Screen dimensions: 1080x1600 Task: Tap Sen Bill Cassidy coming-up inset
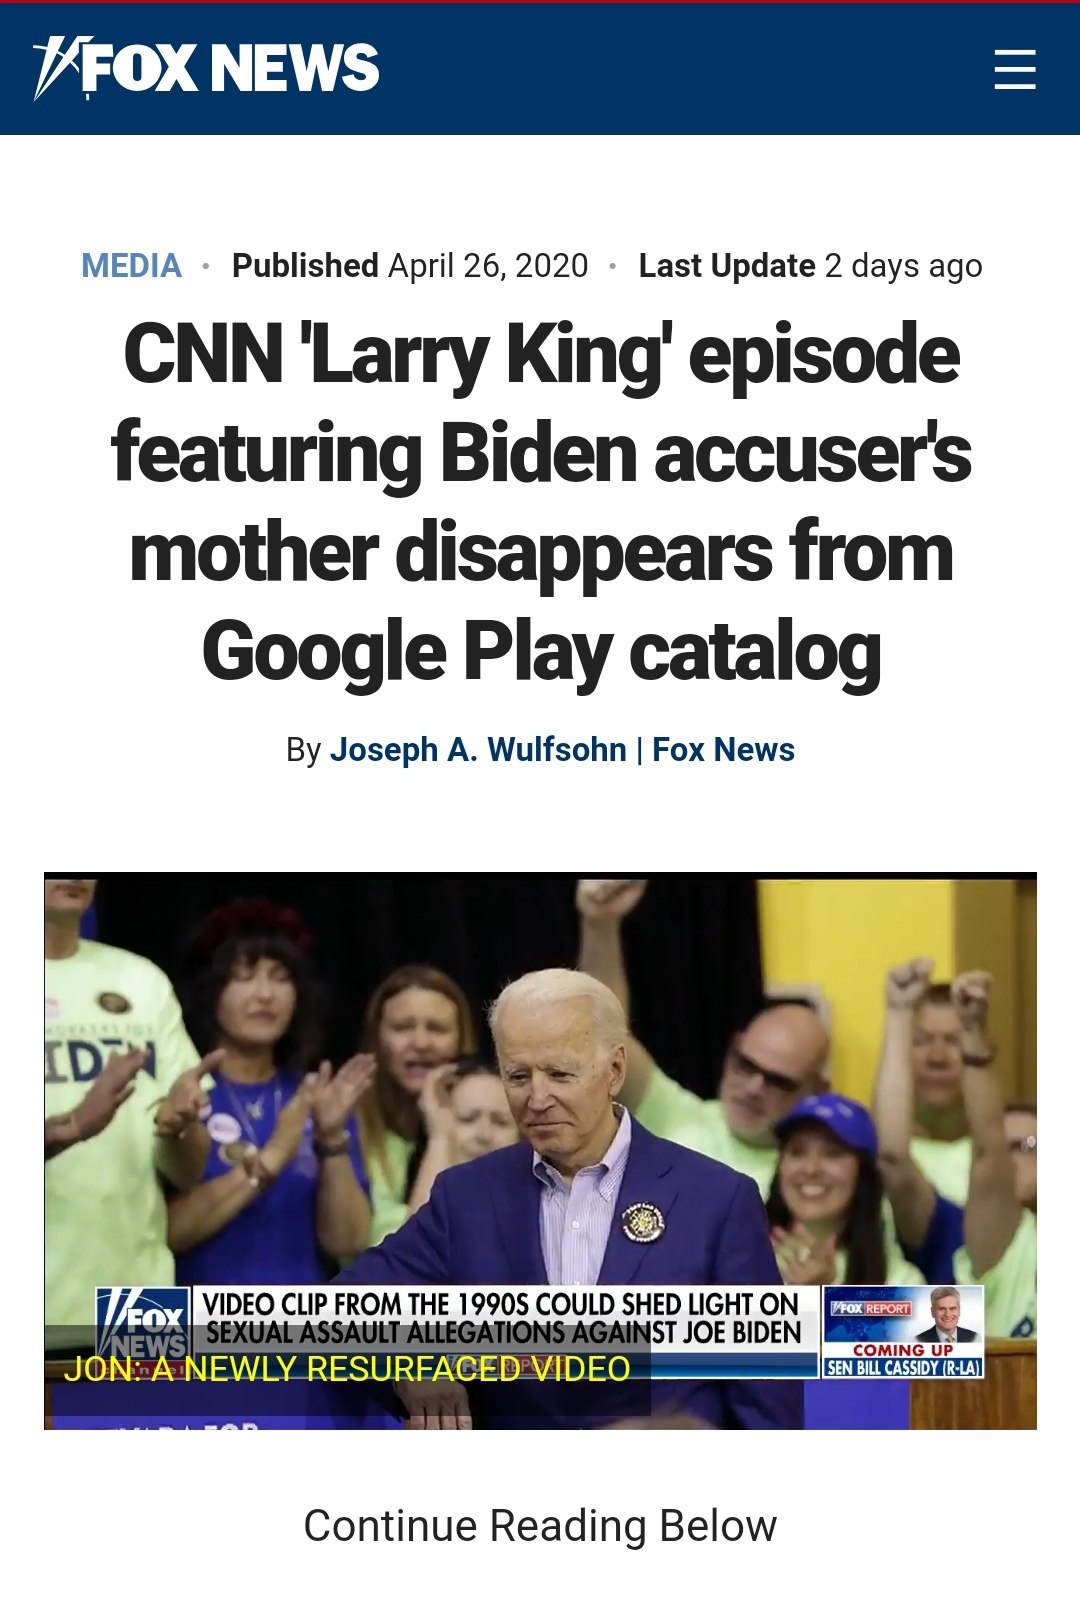903,1332
